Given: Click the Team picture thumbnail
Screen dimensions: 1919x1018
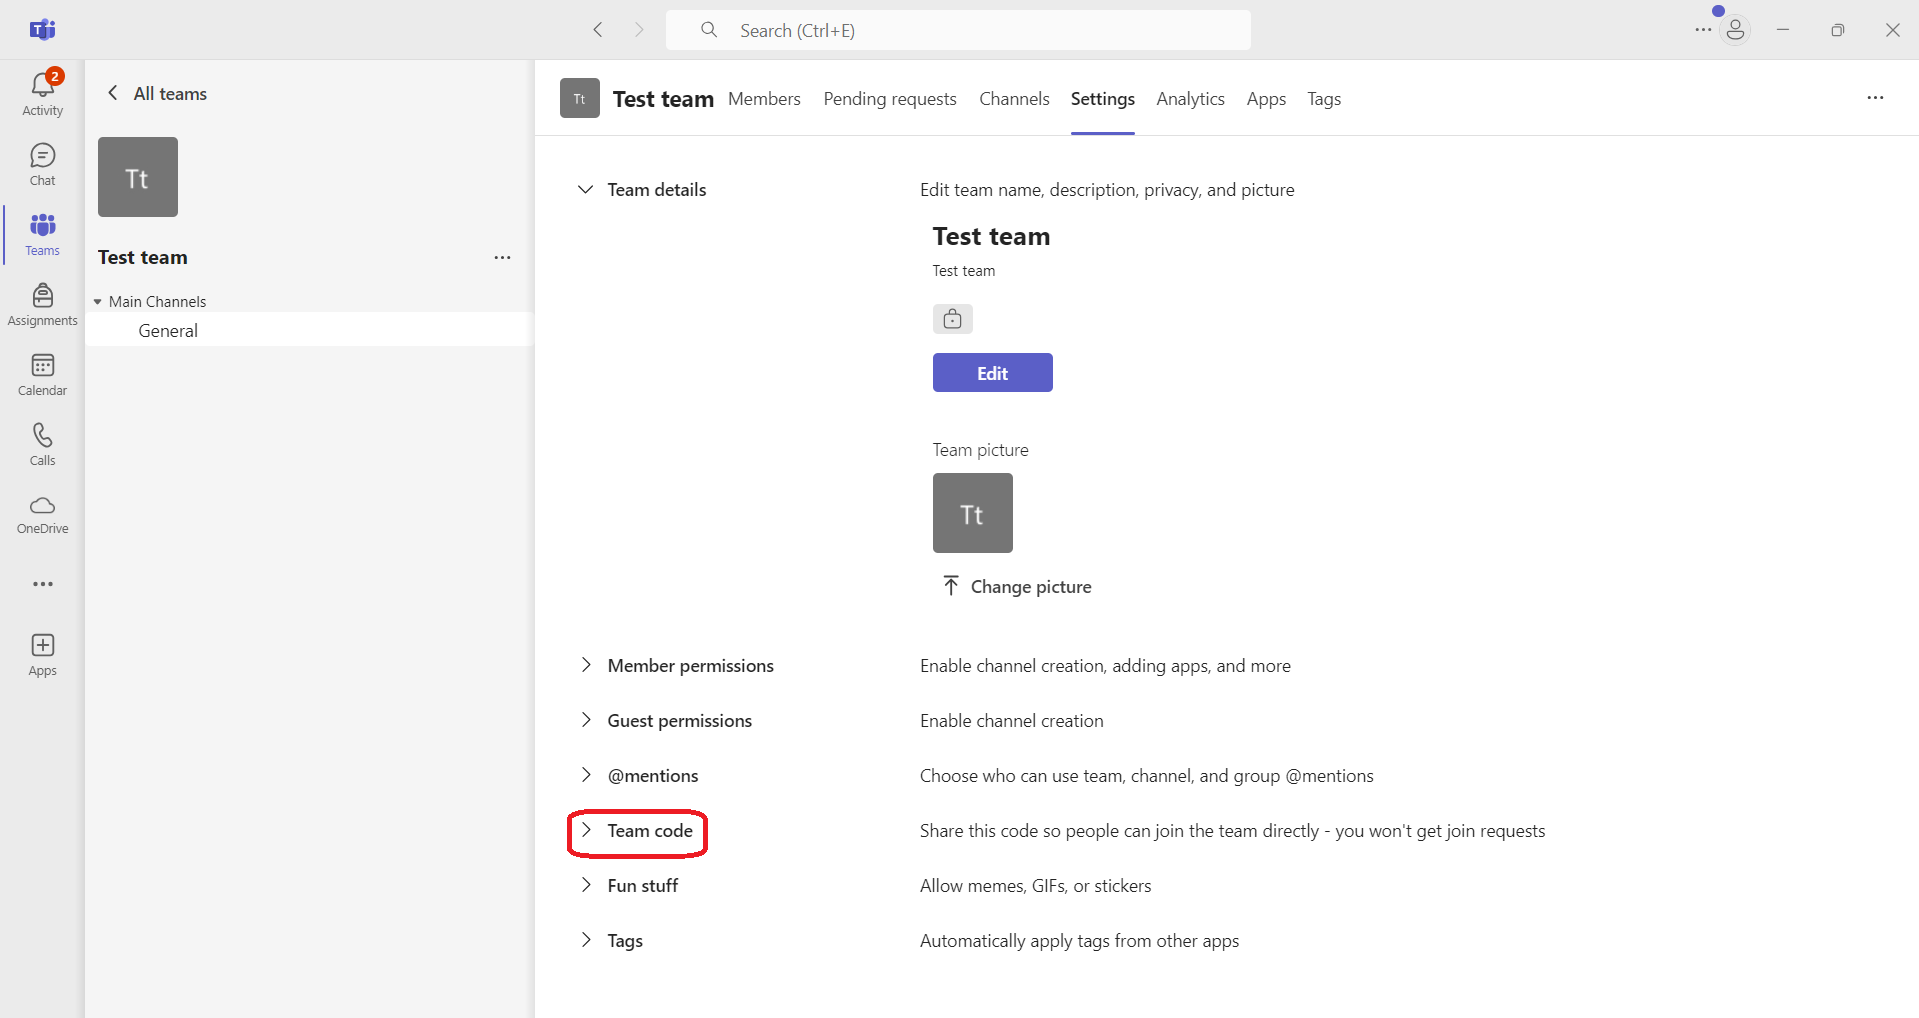Looking at the screenshot, I should (x=972, y=513).
